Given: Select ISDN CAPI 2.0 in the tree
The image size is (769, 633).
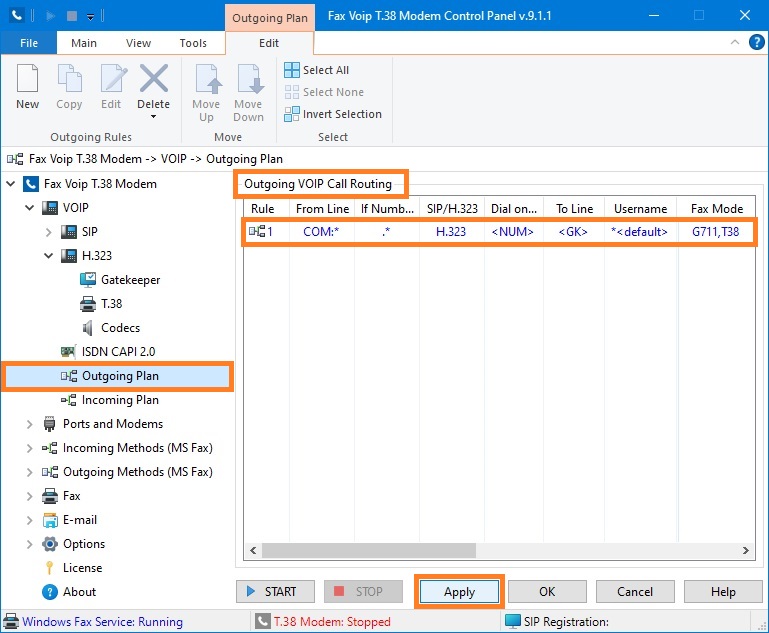Looking at the screenshot, I should 118,352.
